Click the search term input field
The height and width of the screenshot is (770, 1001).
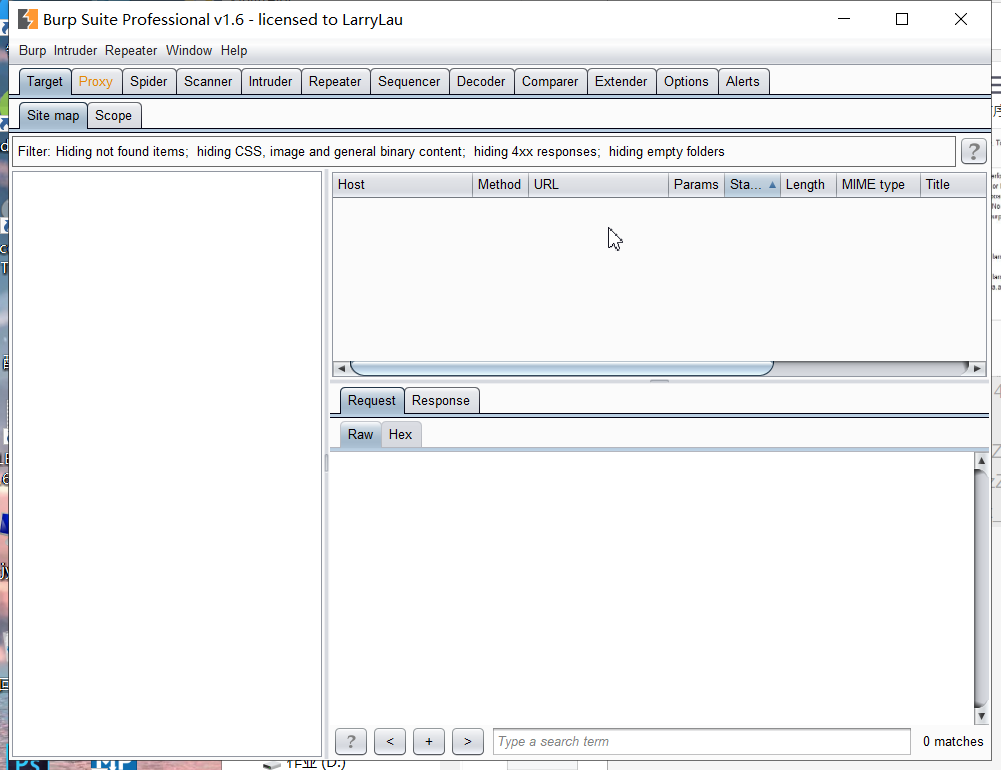(700, 741)
